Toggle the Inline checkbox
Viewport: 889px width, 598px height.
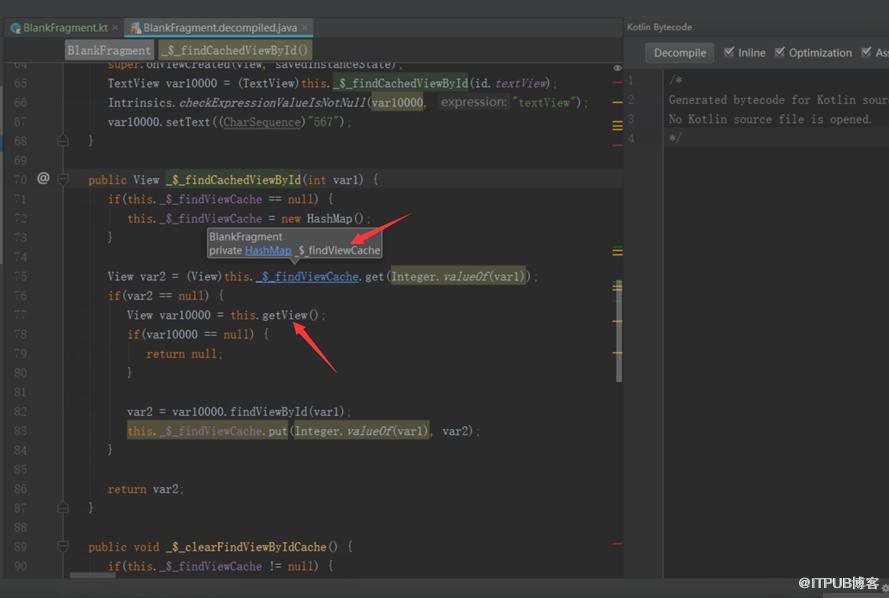(729, 52)
